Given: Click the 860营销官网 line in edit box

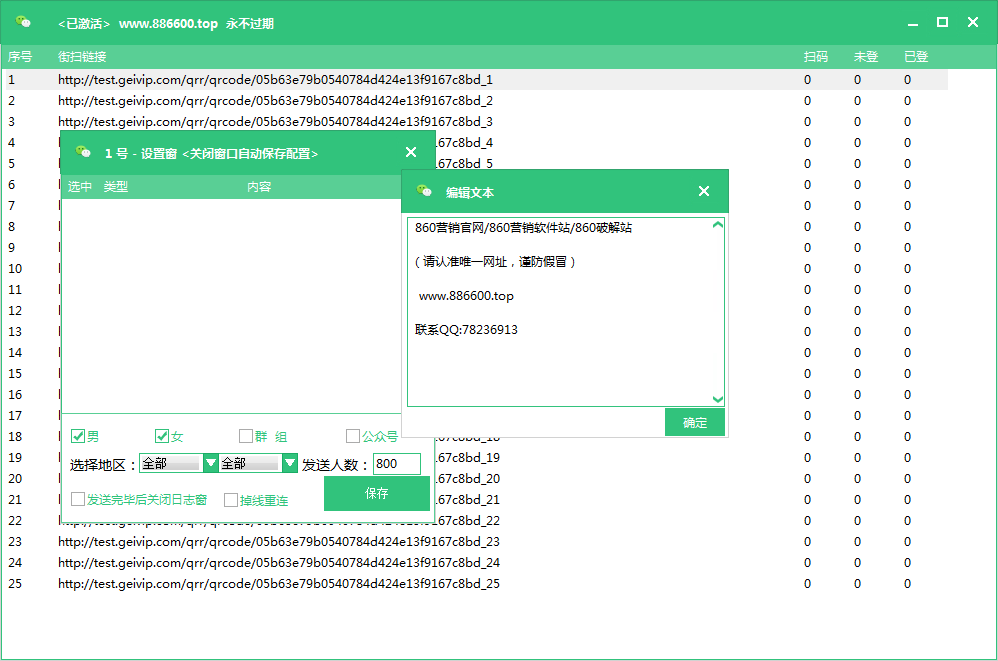Looking at the screenshot, I should point(523,228).
